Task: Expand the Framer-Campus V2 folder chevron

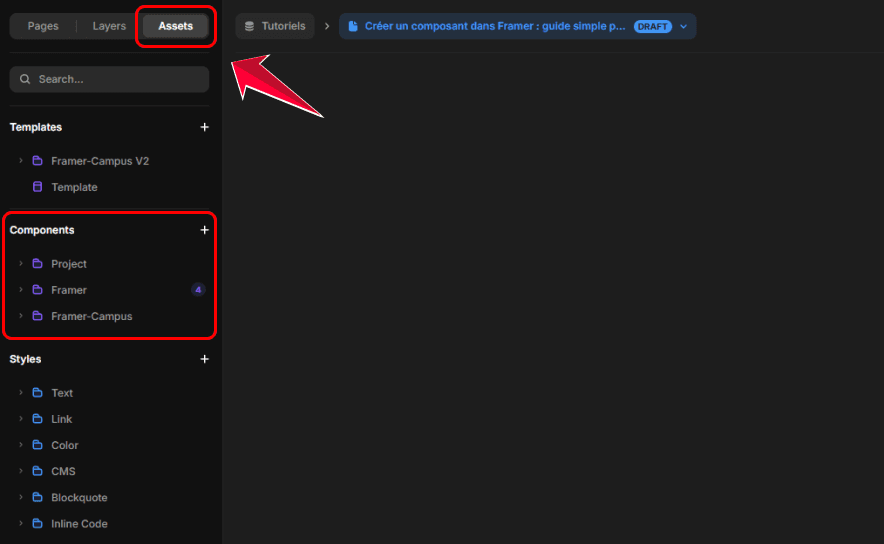Action: pyautogui.click(x=21, y=161)
